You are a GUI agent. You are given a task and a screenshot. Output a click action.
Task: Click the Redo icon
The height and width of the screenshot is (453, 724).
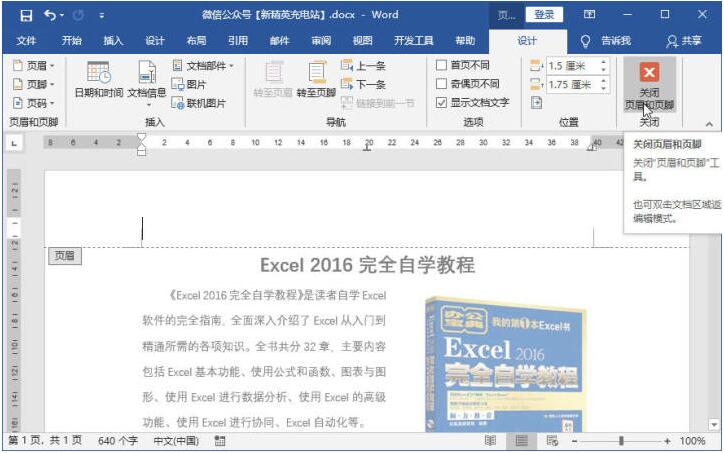[78, 15]
